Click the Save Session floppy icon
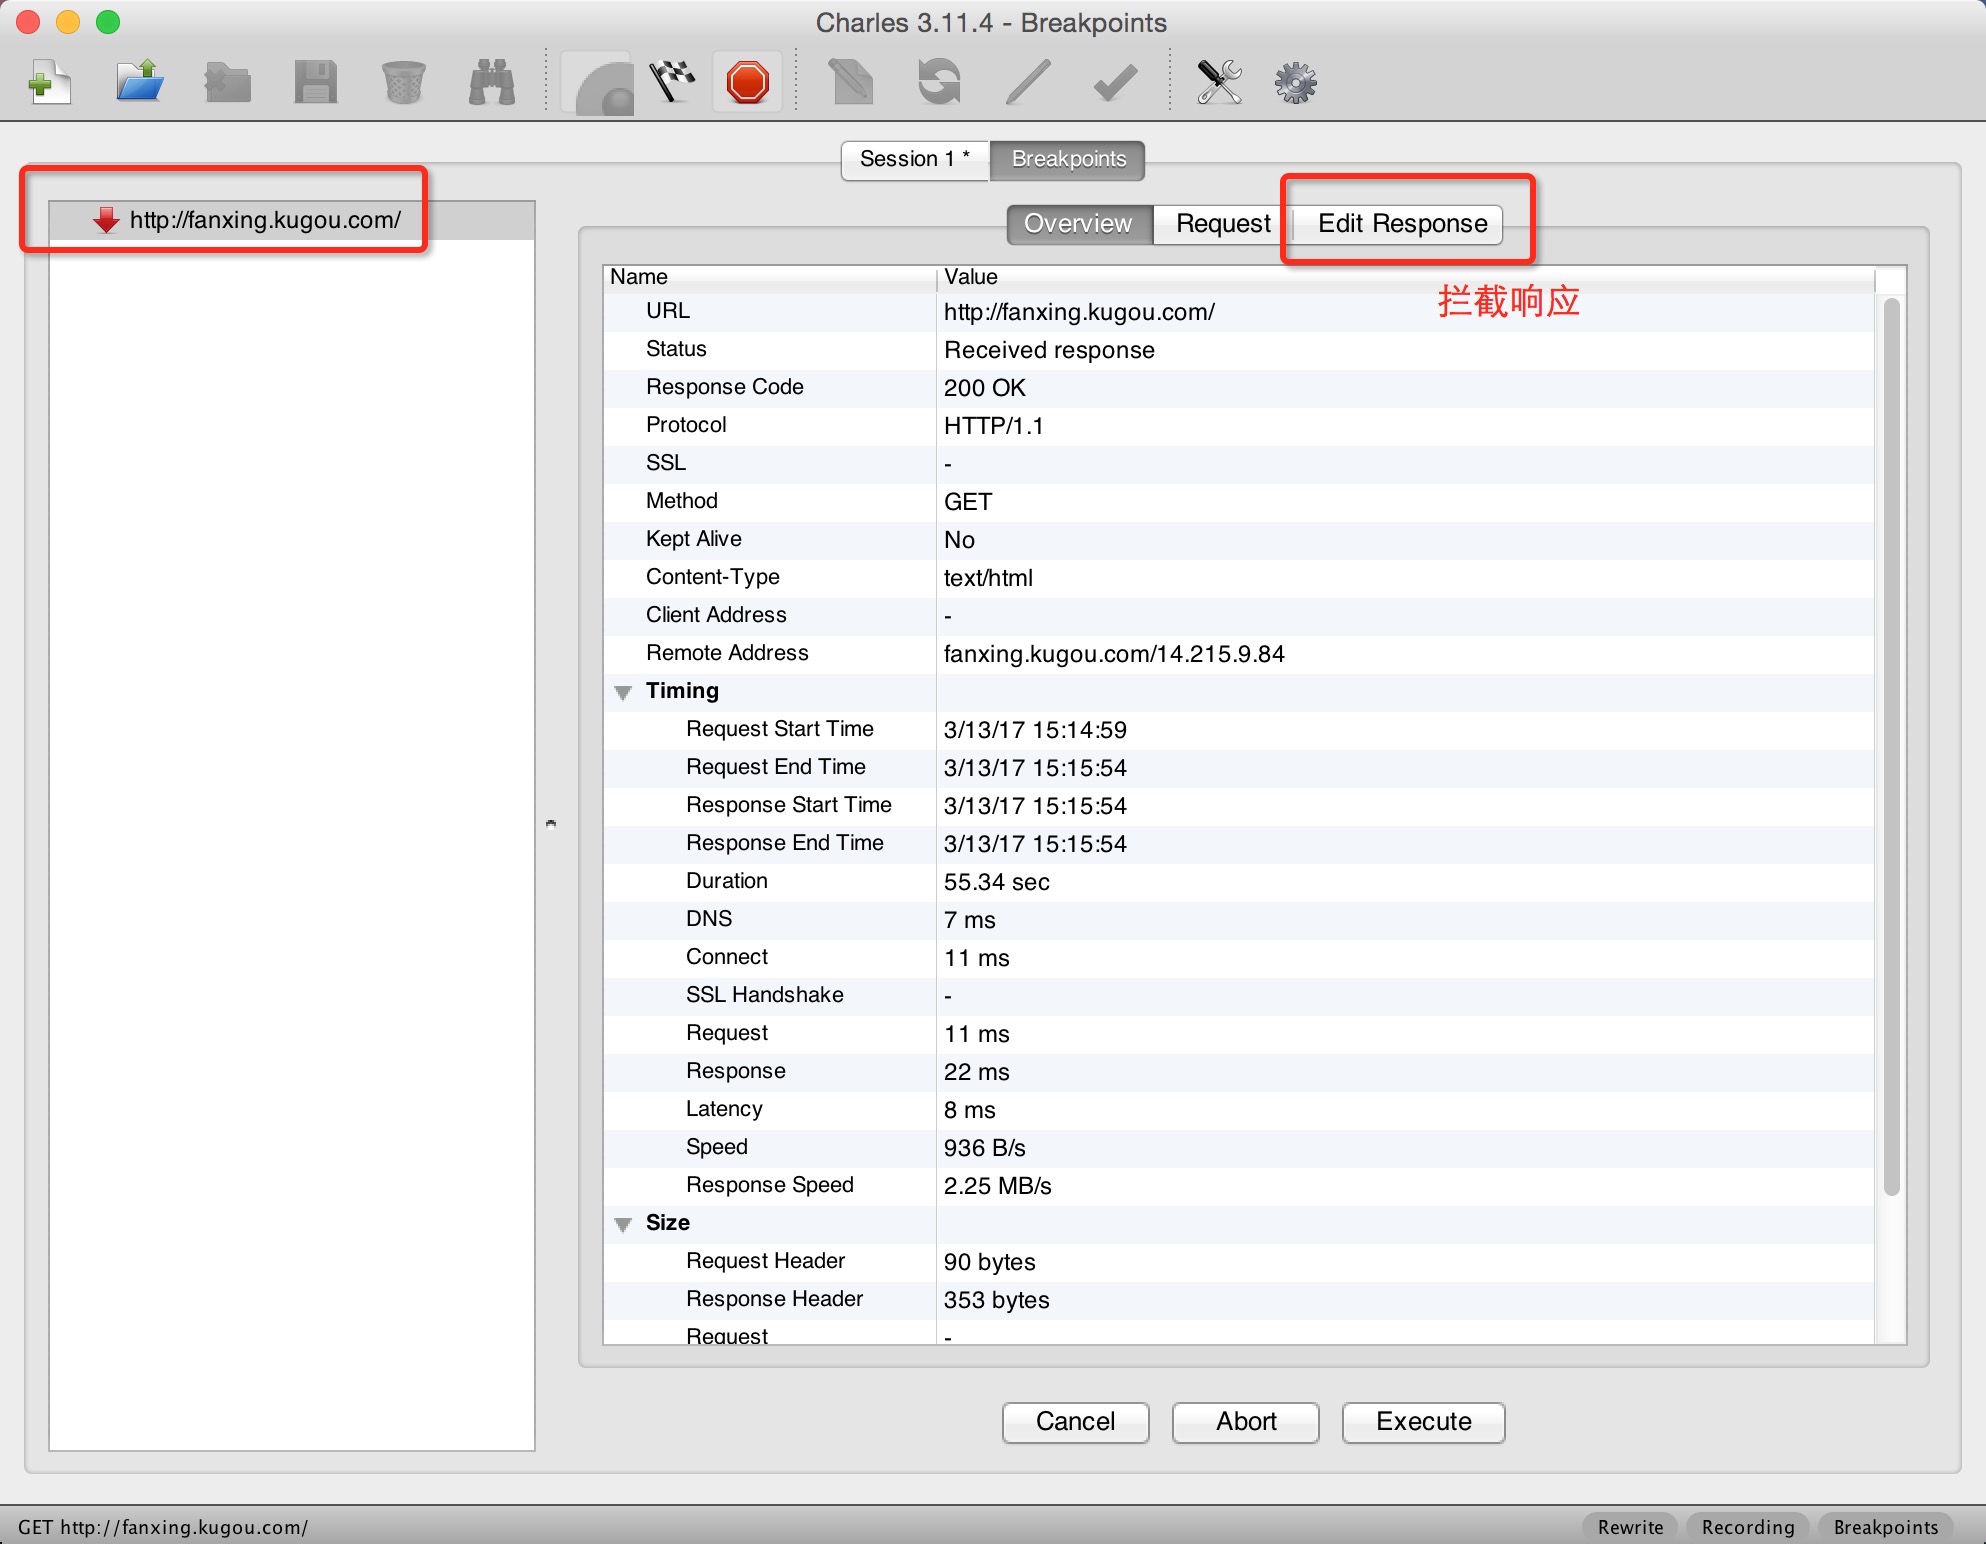 [315, 82]
